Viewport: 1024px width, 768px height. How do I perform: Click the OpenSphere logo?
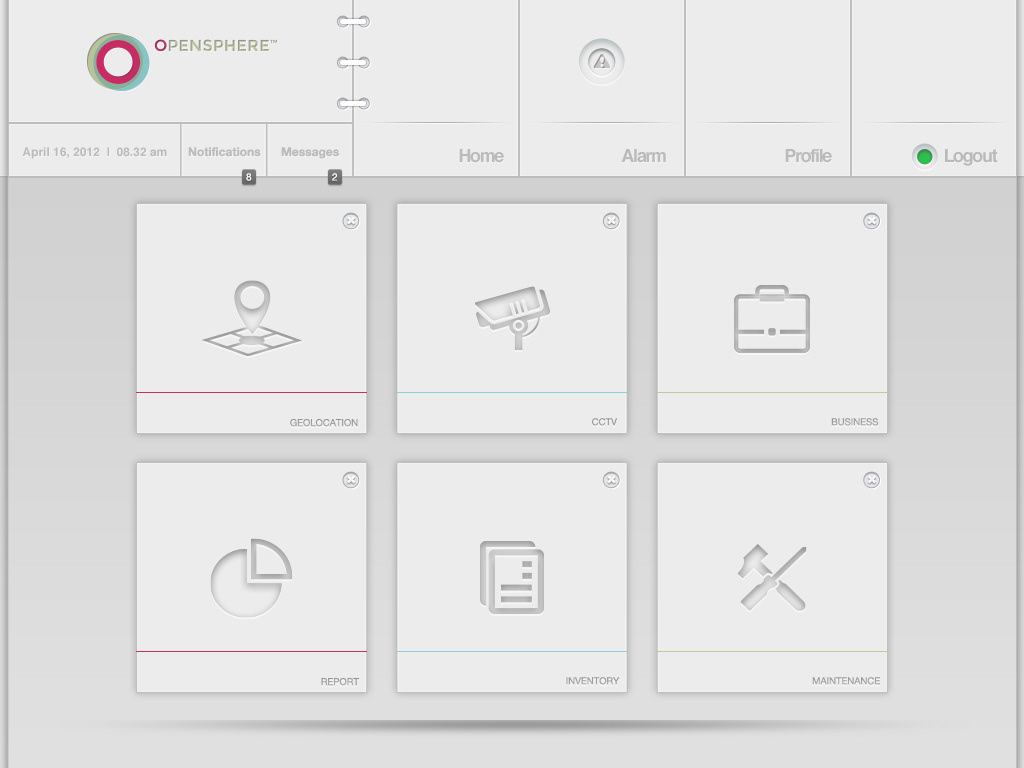coord(118,61)
